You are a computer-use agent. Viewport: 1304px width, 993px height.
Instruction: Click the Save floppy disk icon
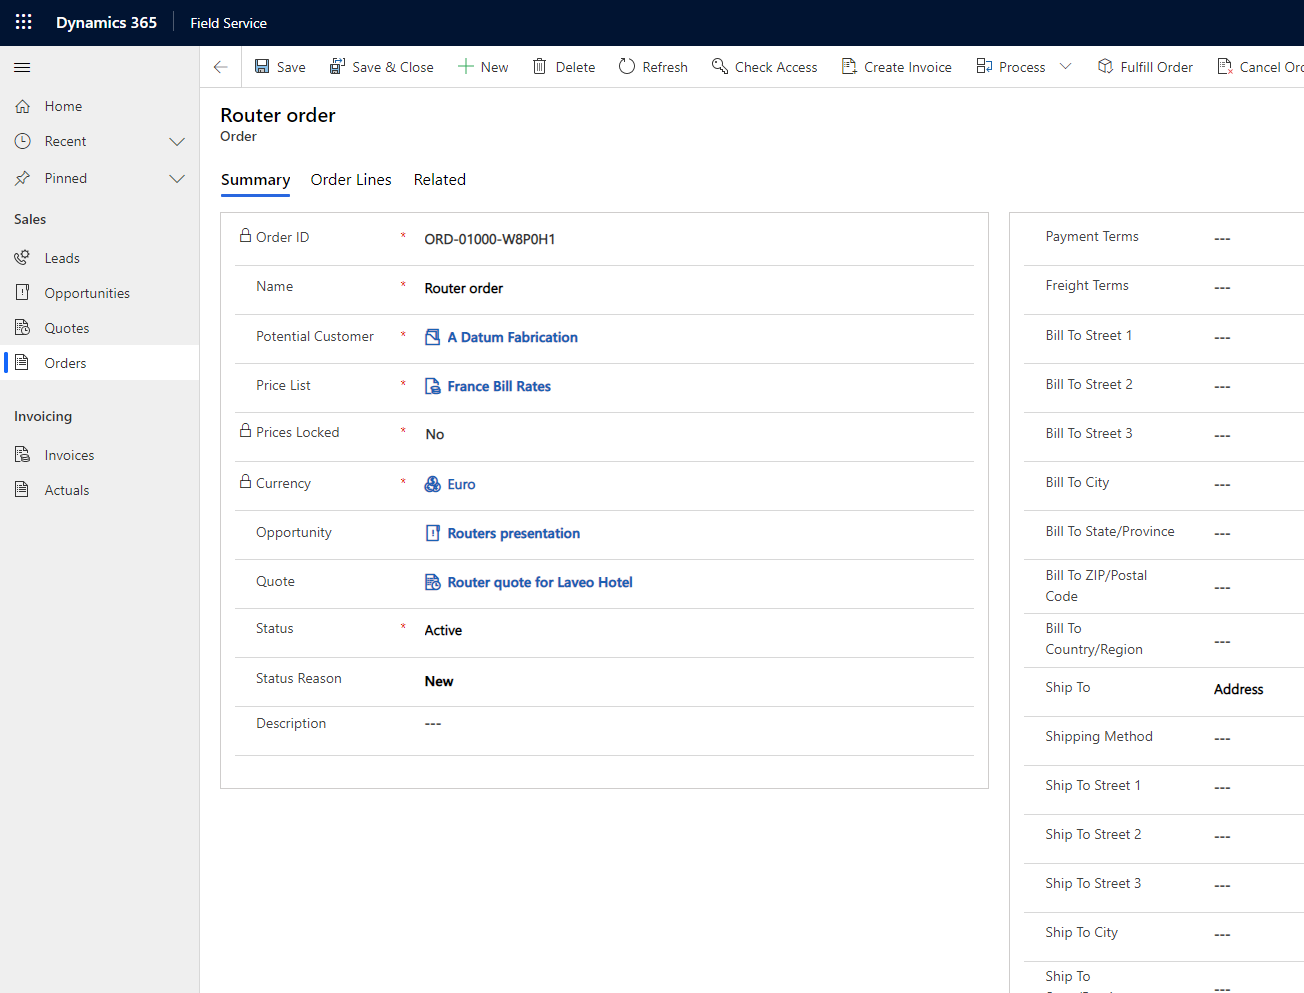(x=262, y=66)
